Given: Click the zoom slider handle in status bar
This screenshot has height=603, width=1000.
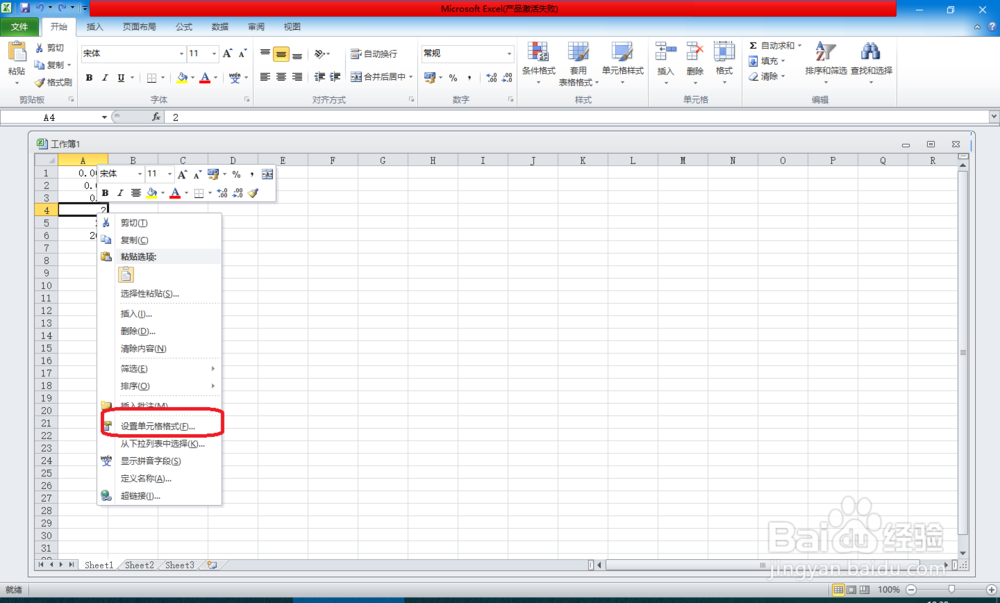Looking at the screenshot, I should 952,590.
